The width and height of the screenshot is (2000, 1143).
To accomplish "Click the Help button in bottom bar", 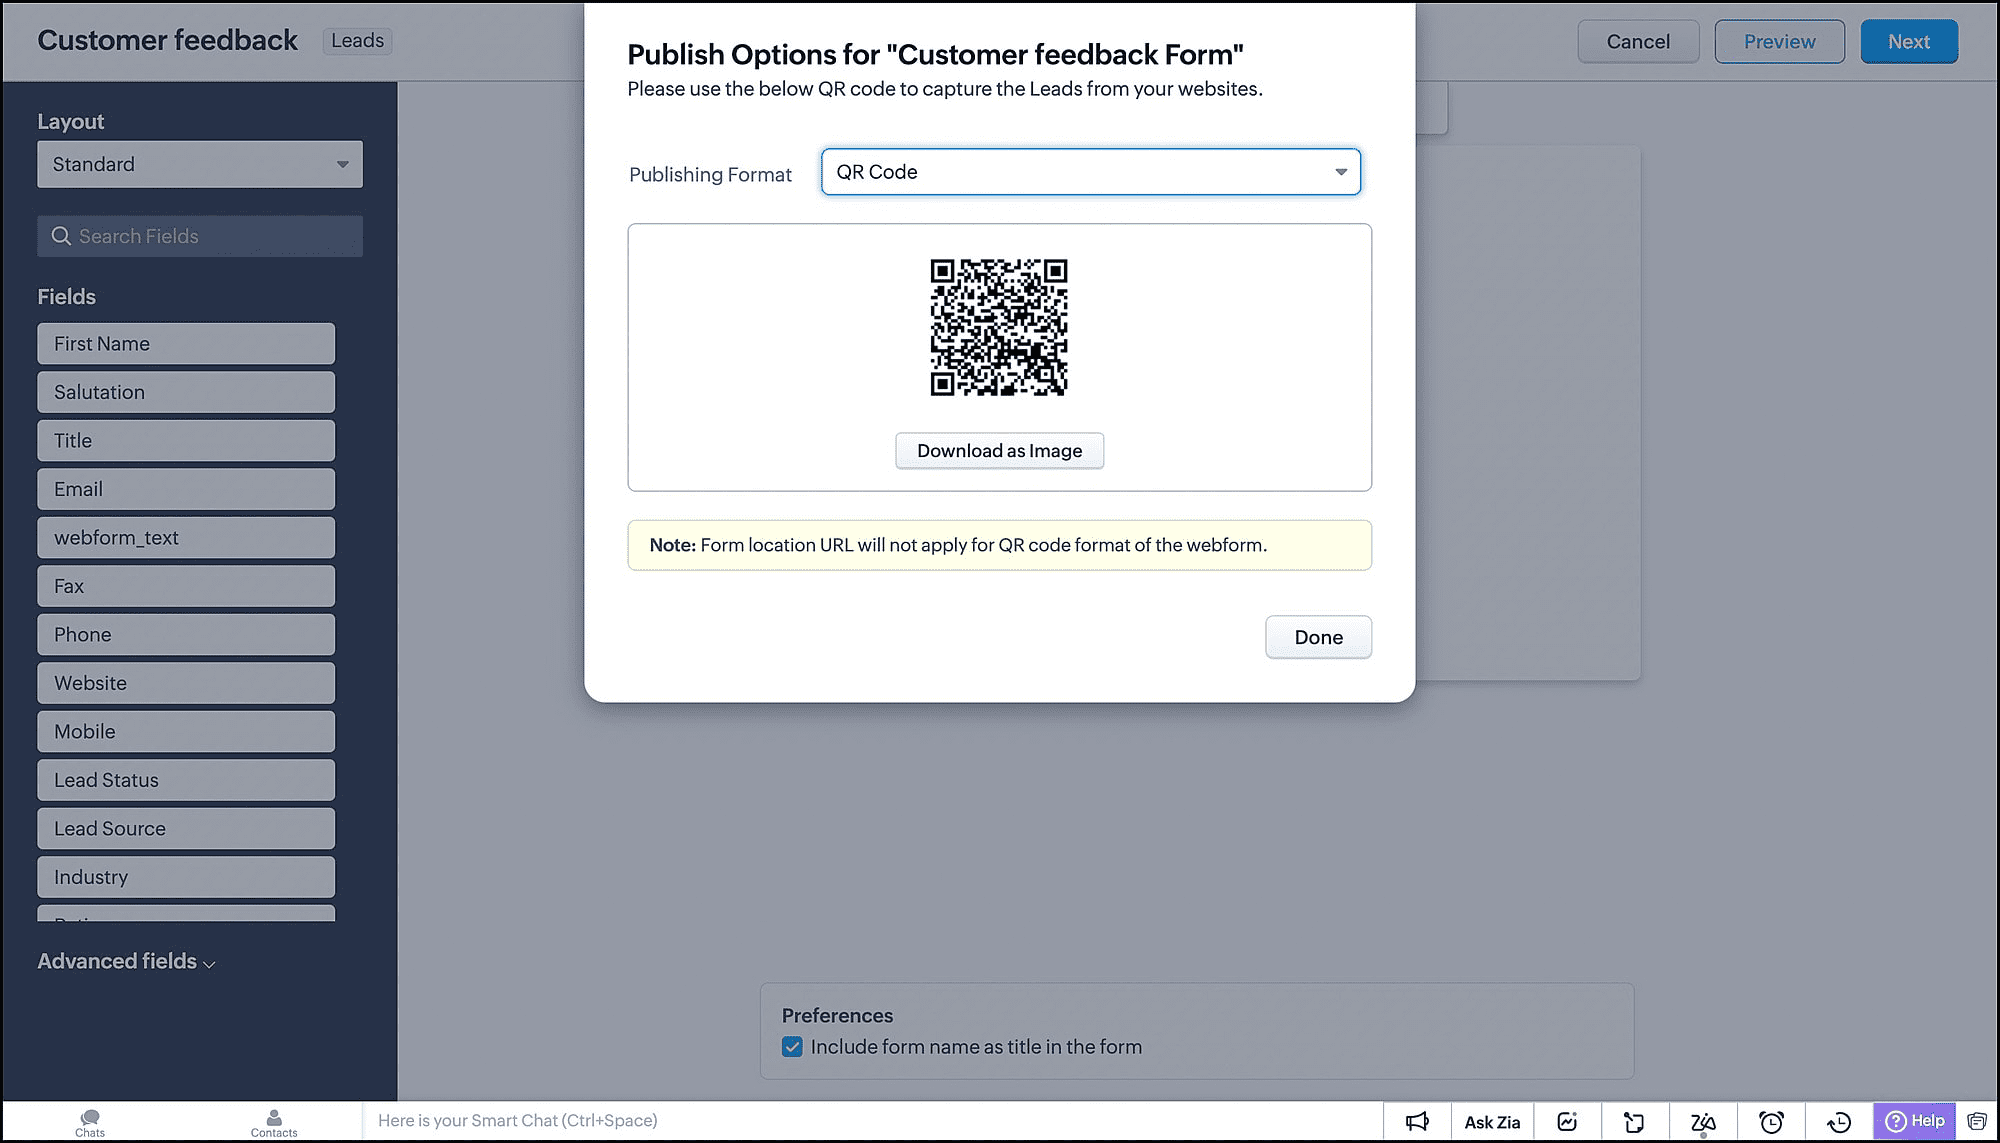I will 1914,1120.
